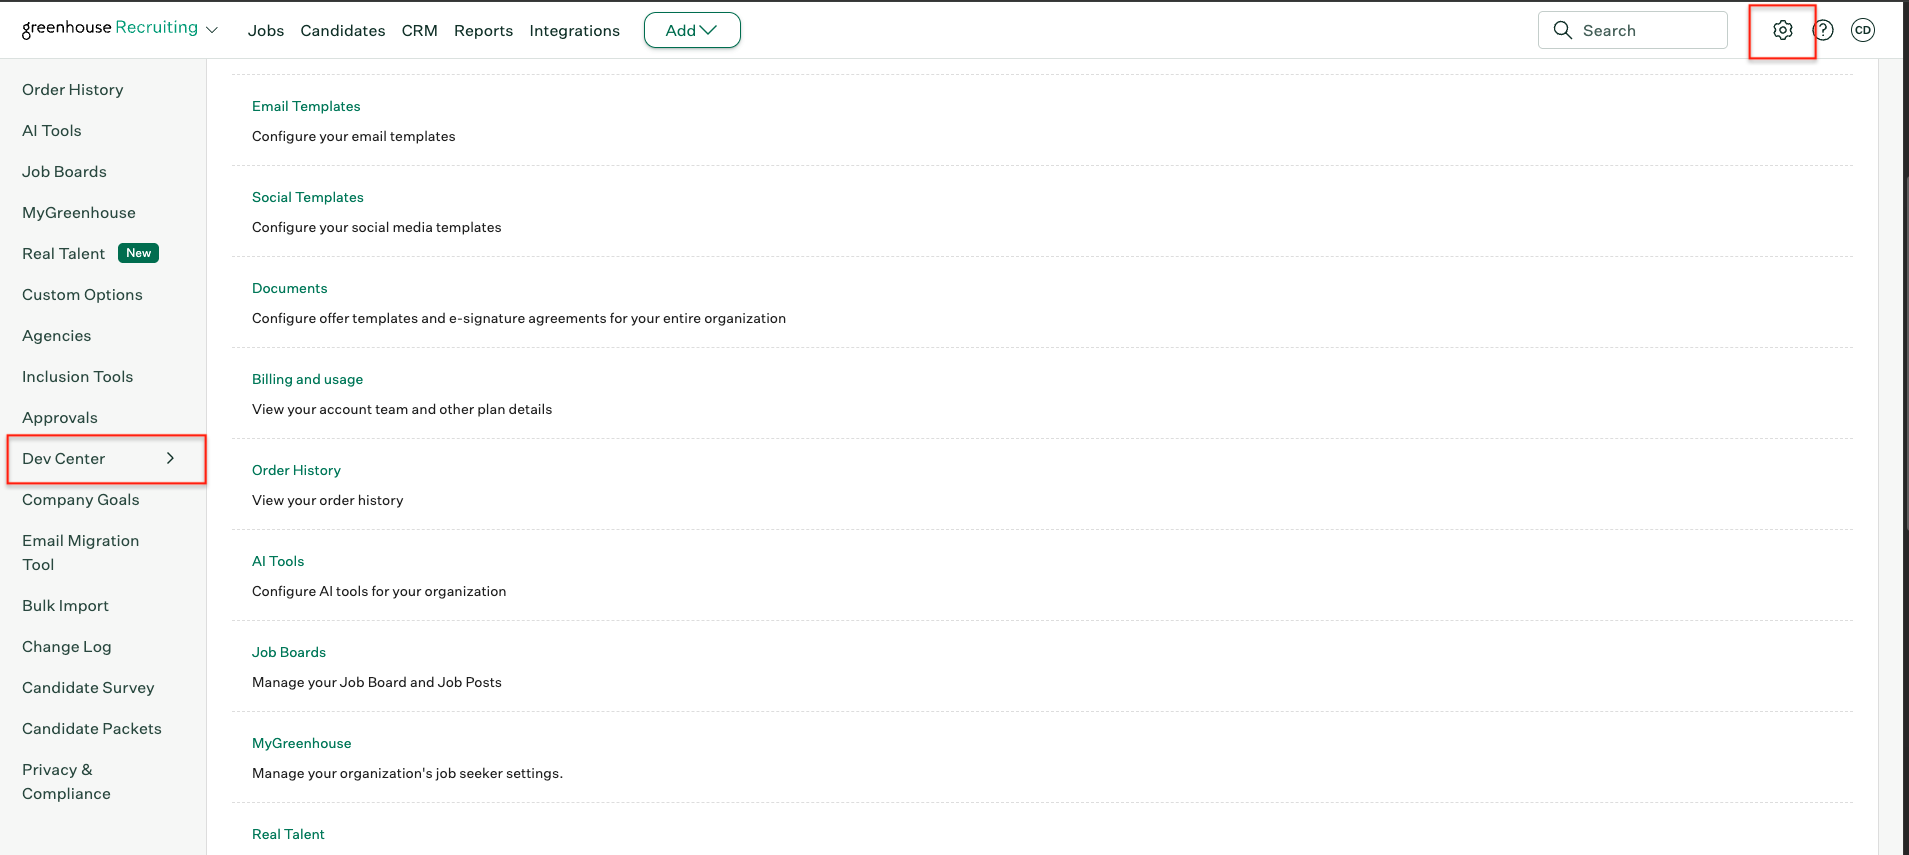
Task: Open the CD user profile avatar
Action: 1862,31
